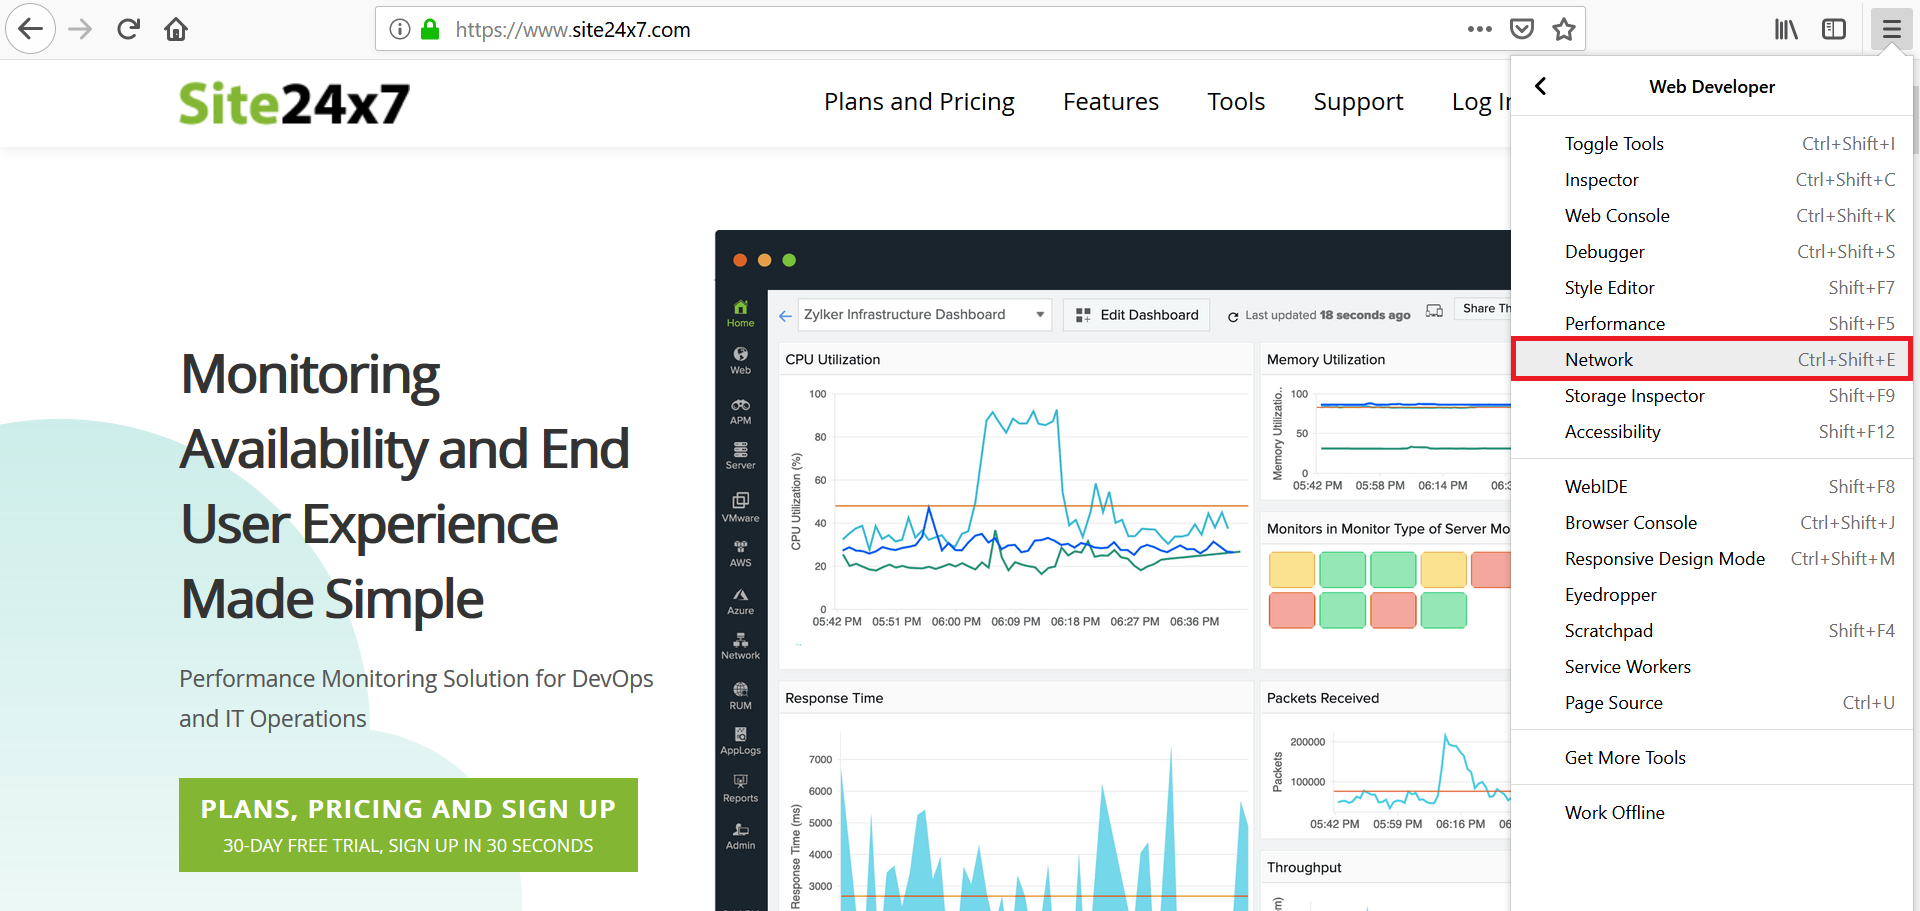
Task: Save page to Pocket icon
Action: [x=1522, y=29]
